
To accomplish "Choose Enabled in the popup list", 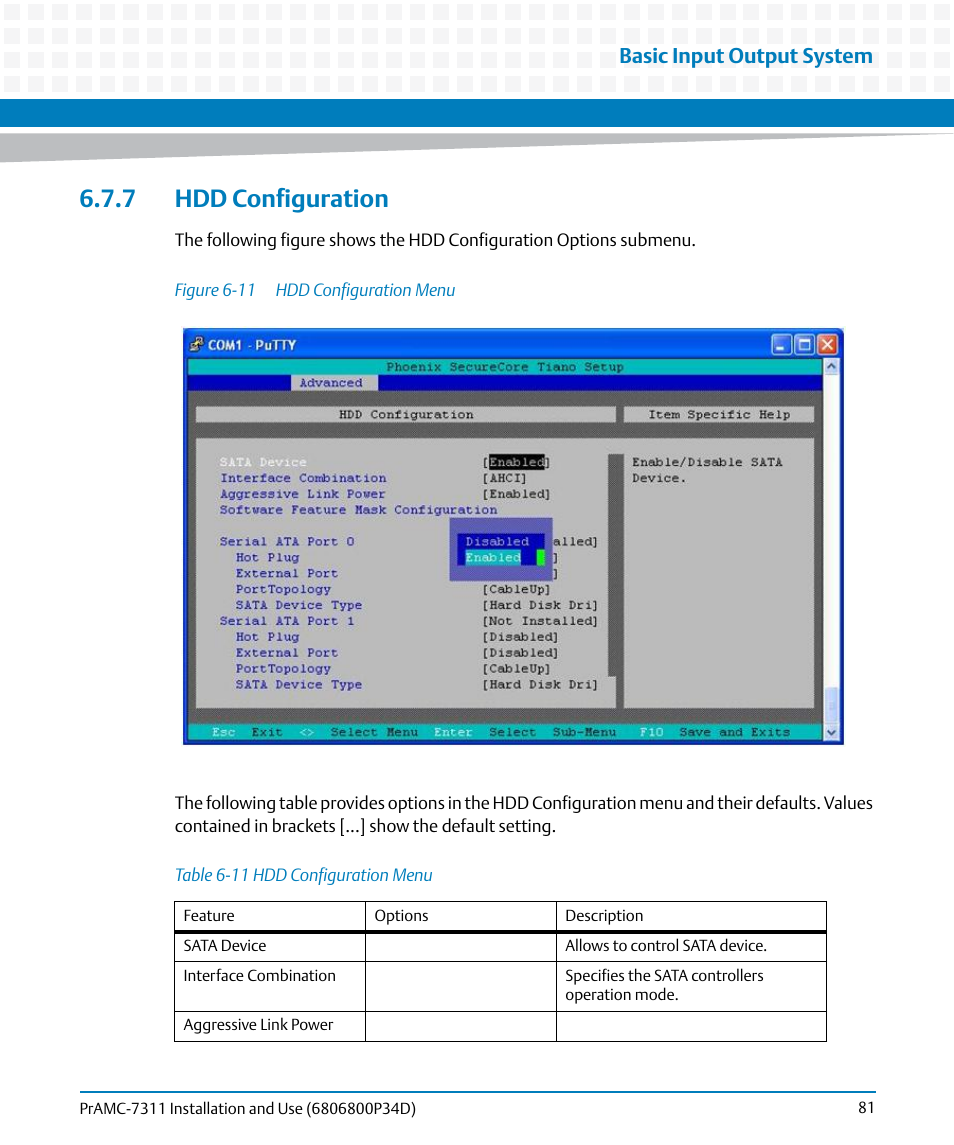I will point(493,557).
